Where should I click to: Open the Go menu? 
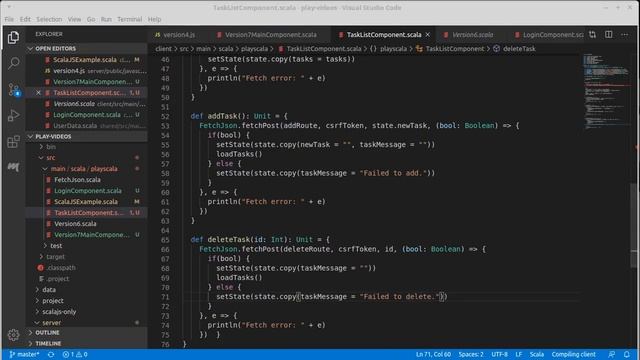(x=91, y=19)
